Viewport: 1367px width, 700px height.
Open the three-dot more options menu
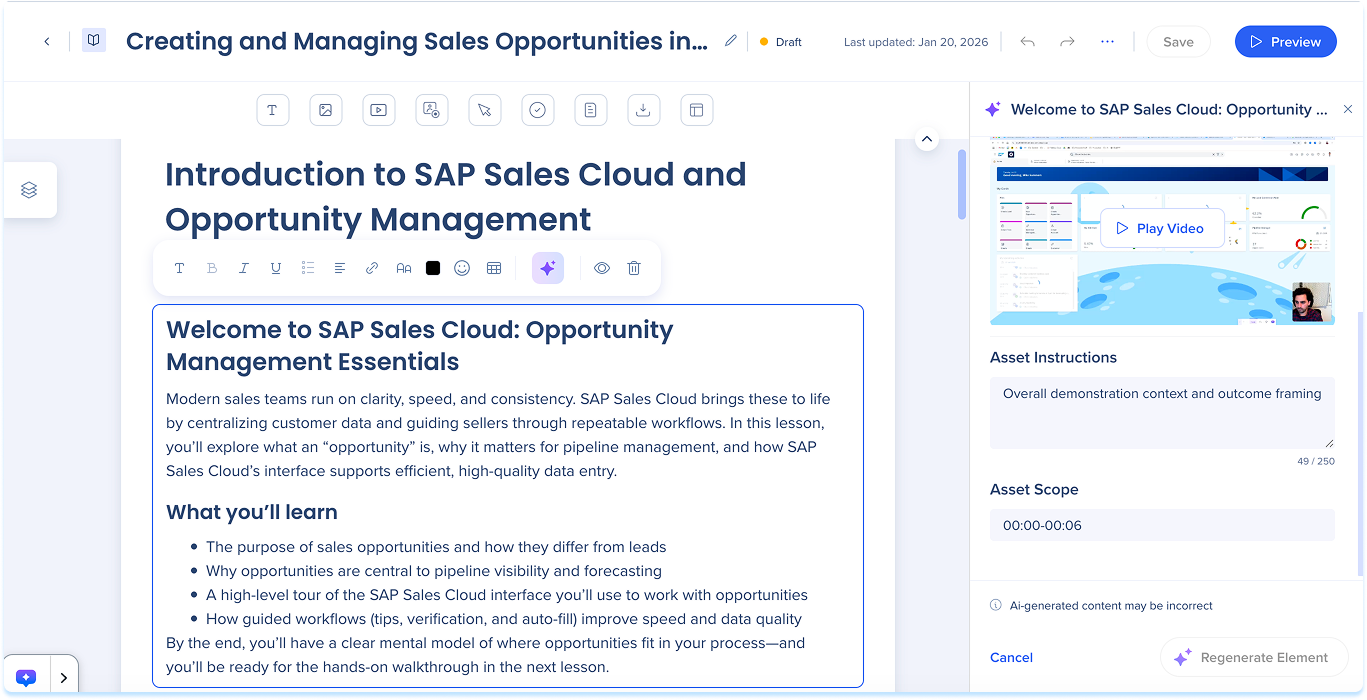(x=1107, y=42)
